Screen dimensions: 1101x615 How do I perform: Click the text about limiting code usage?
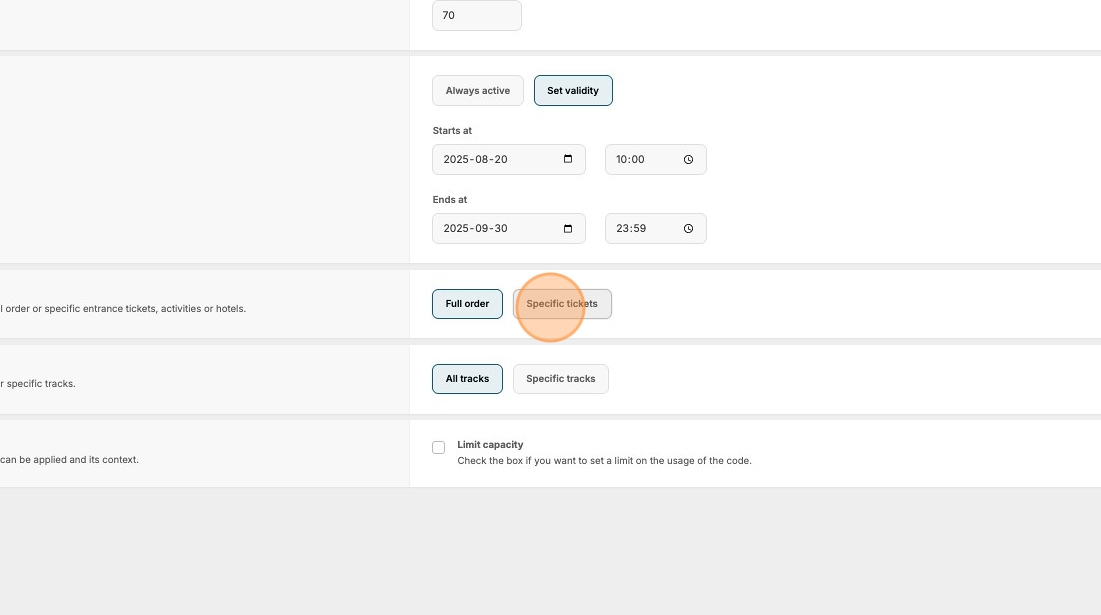pos(605,461)
